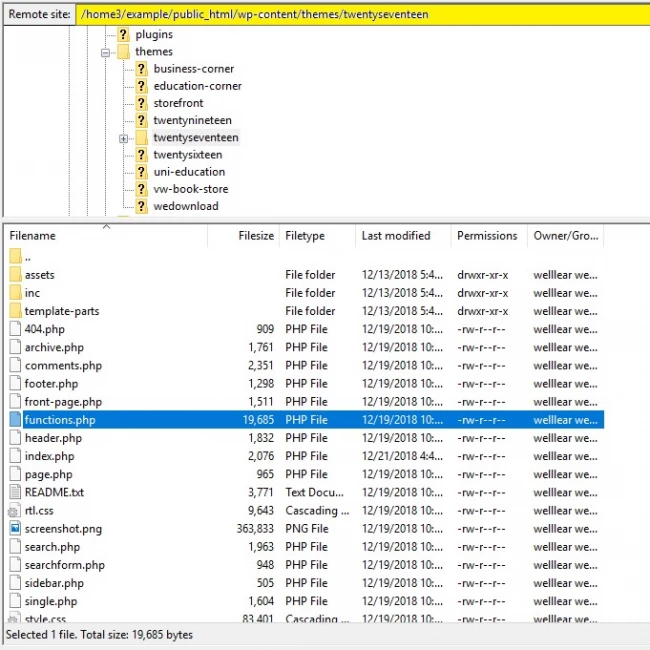The height and width of the screenshot is (650, 650).
Task: Select the front-page.php file
Action: tap(305, 402)
